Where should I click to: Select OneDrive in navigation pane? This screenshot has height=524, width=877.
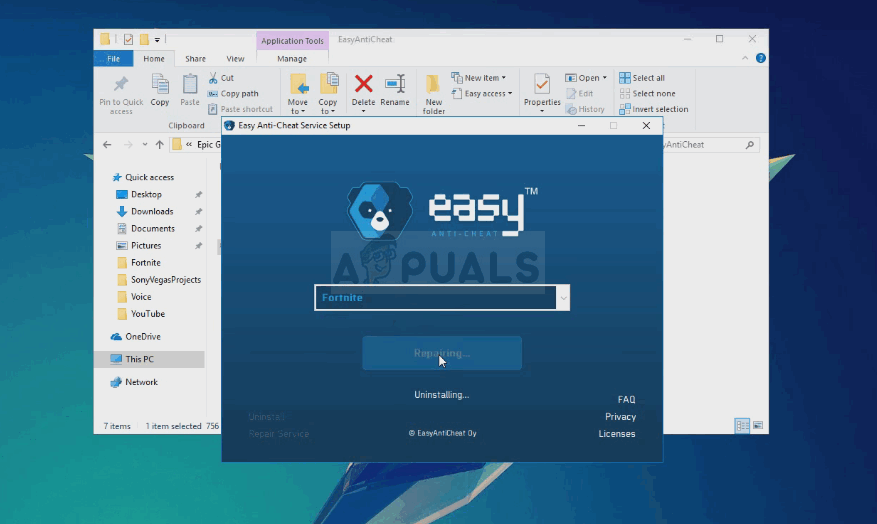point(136,337)
